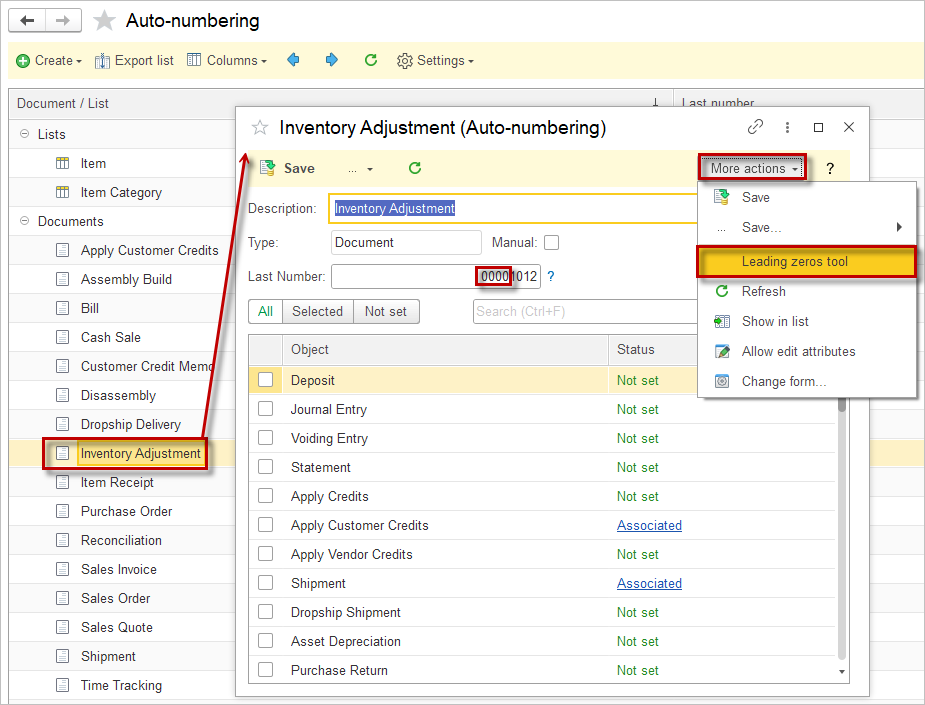
Task: Choose Leading zeros tool from menu
Action: point(794,262)
